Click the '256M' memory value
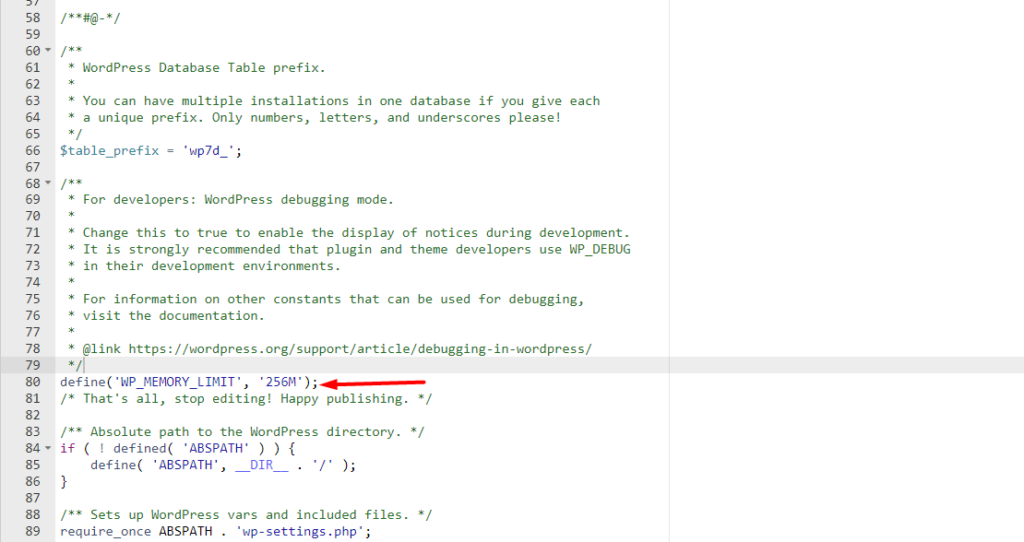Image resolution: width=1024 pixels, height=542 pixels. point(281,382)
